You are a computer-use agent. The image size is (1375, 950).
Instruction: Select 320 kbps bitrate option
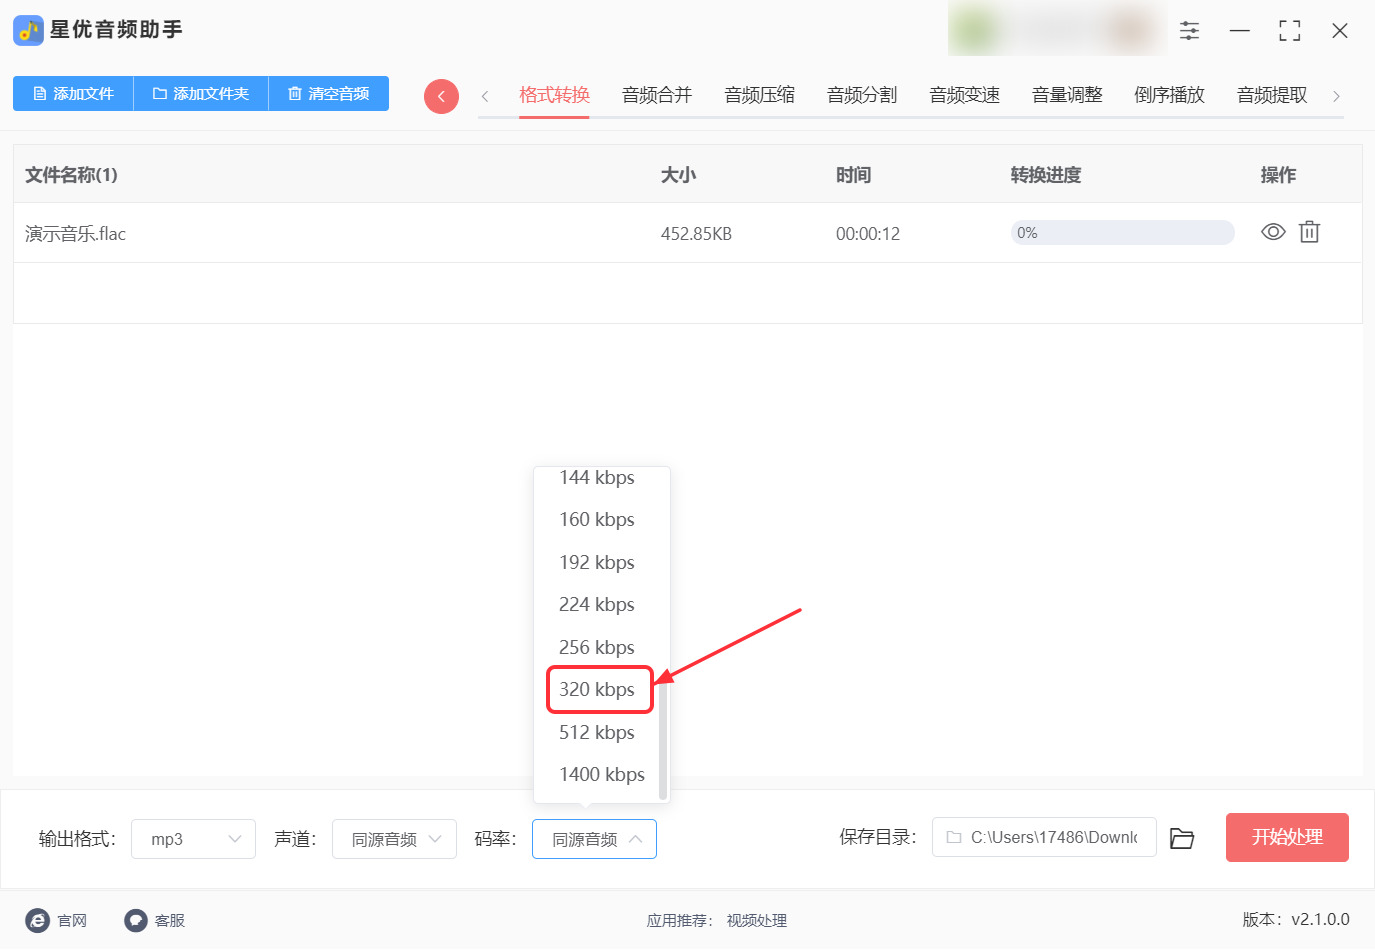[597, 689]
